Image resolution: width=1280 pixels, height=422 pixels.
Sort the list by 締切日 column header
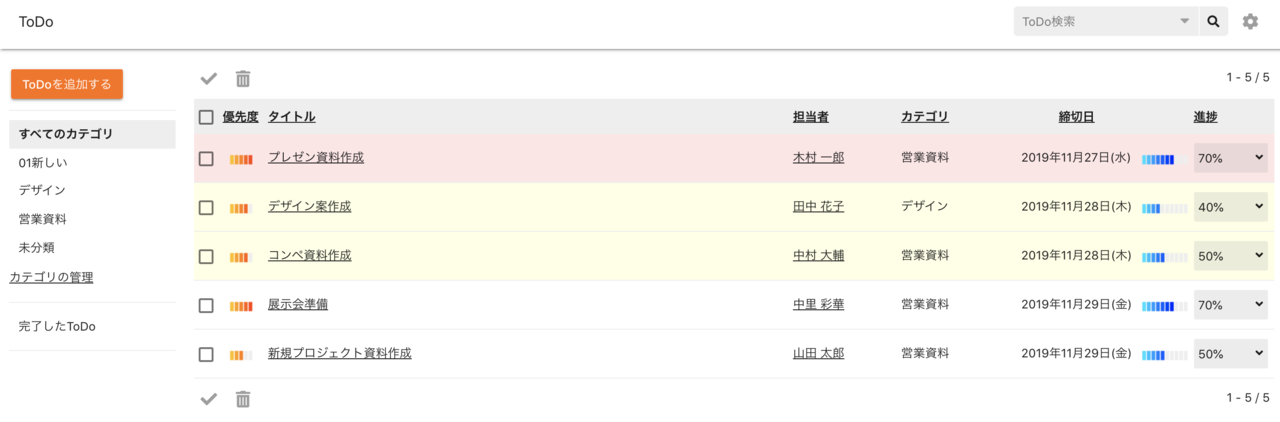(x=1076, y=117)
